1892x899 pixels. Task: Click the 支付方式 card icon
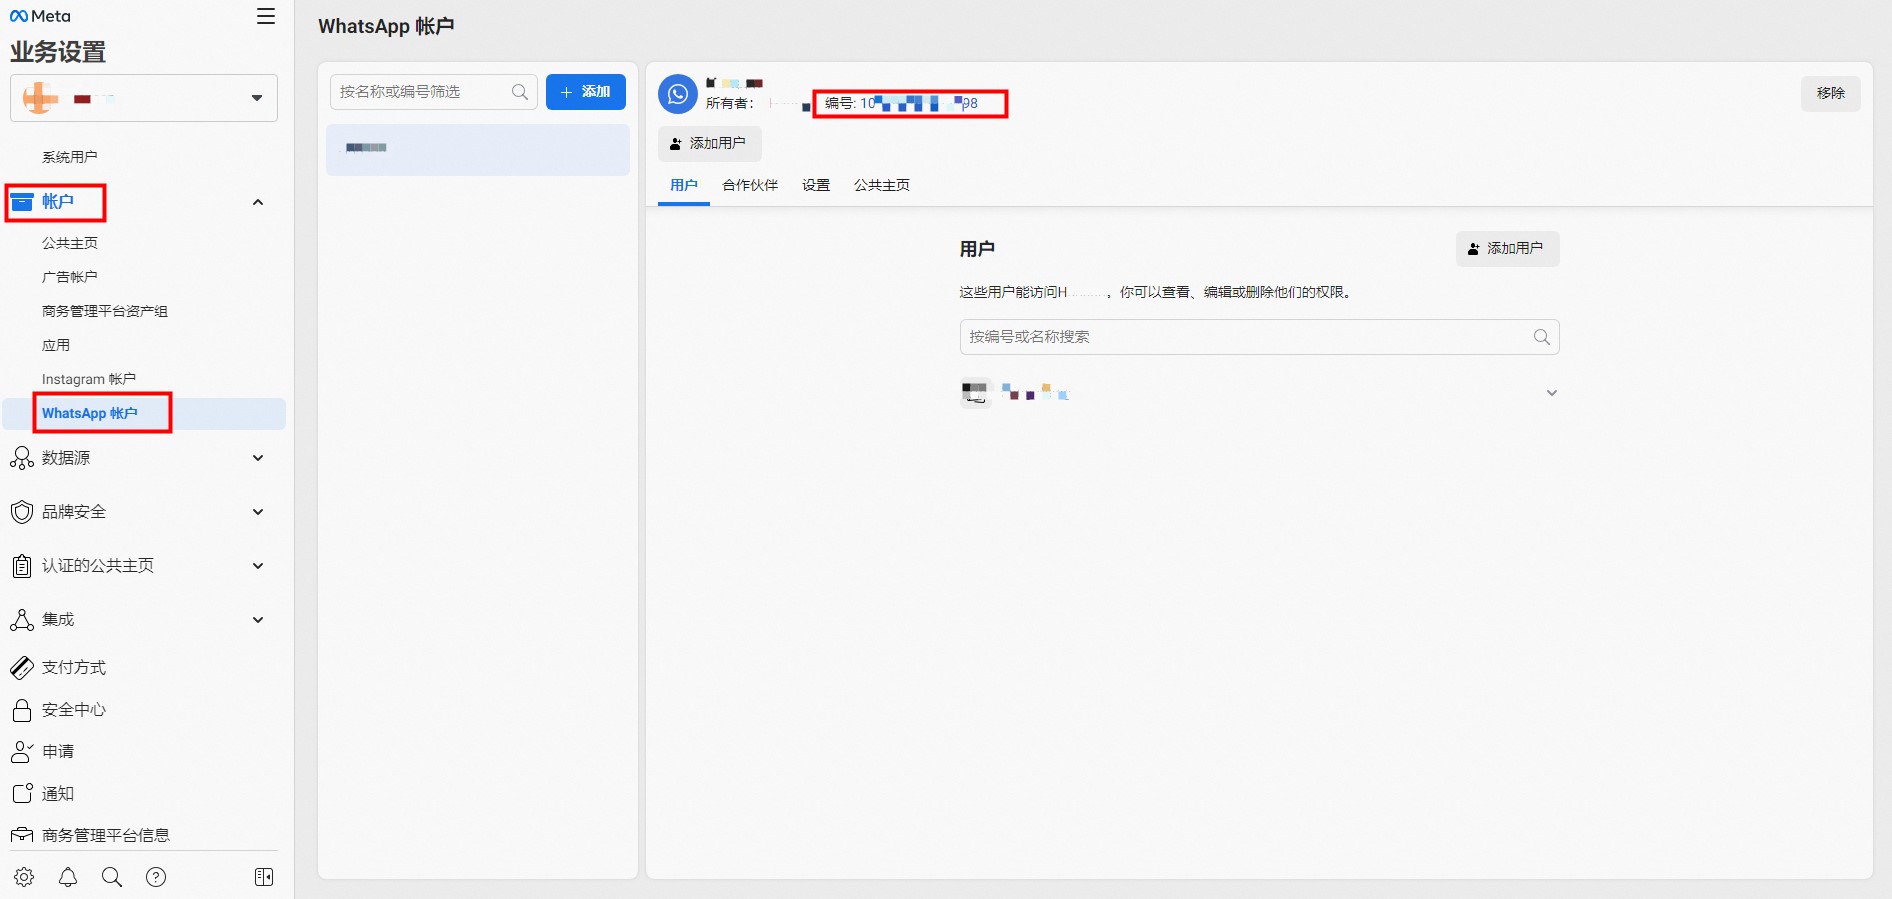(x=22, y=668)
